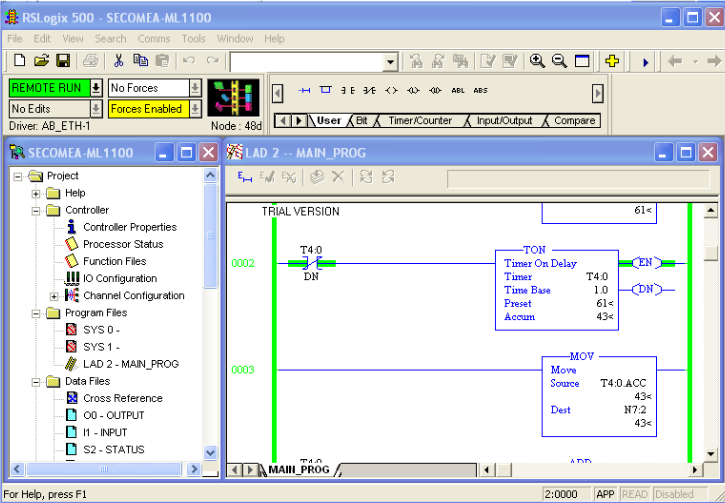This screenshot has width=725, height=503.
Task: Create a new file with New icon
Action: click(x=19, y=61)
